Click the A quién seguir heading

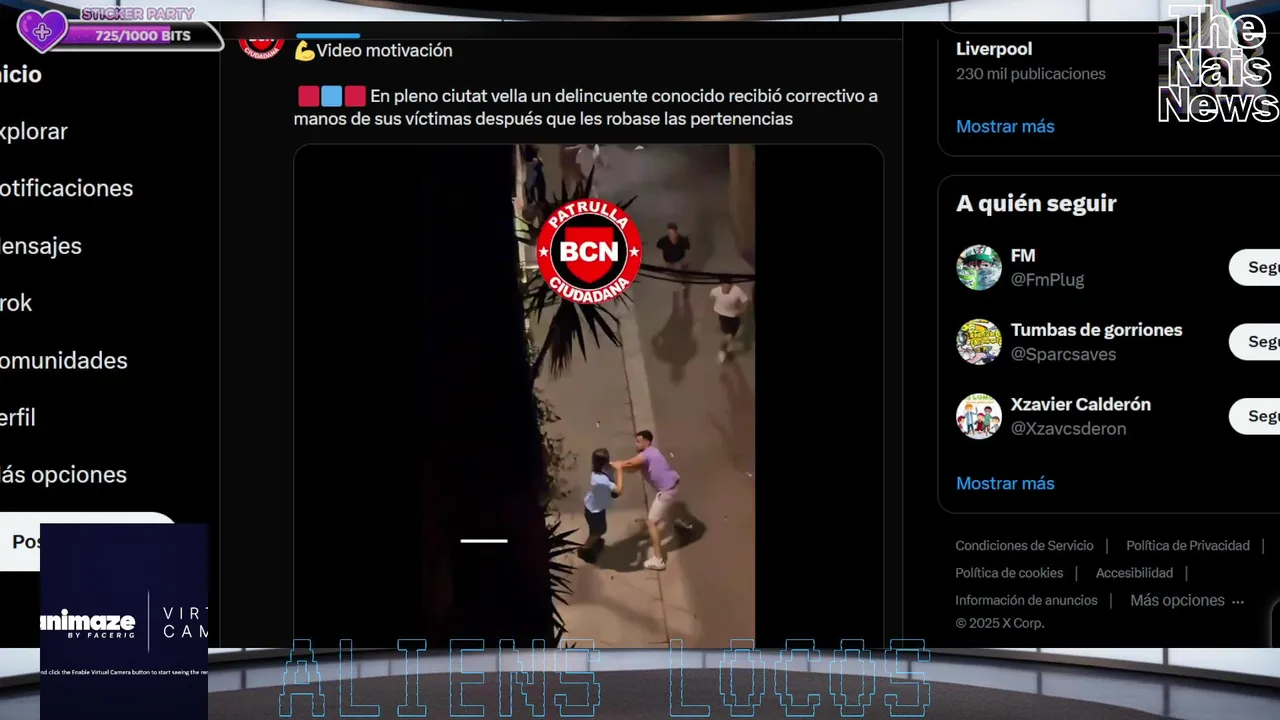pyautogui.click(x=1036, y=203)
